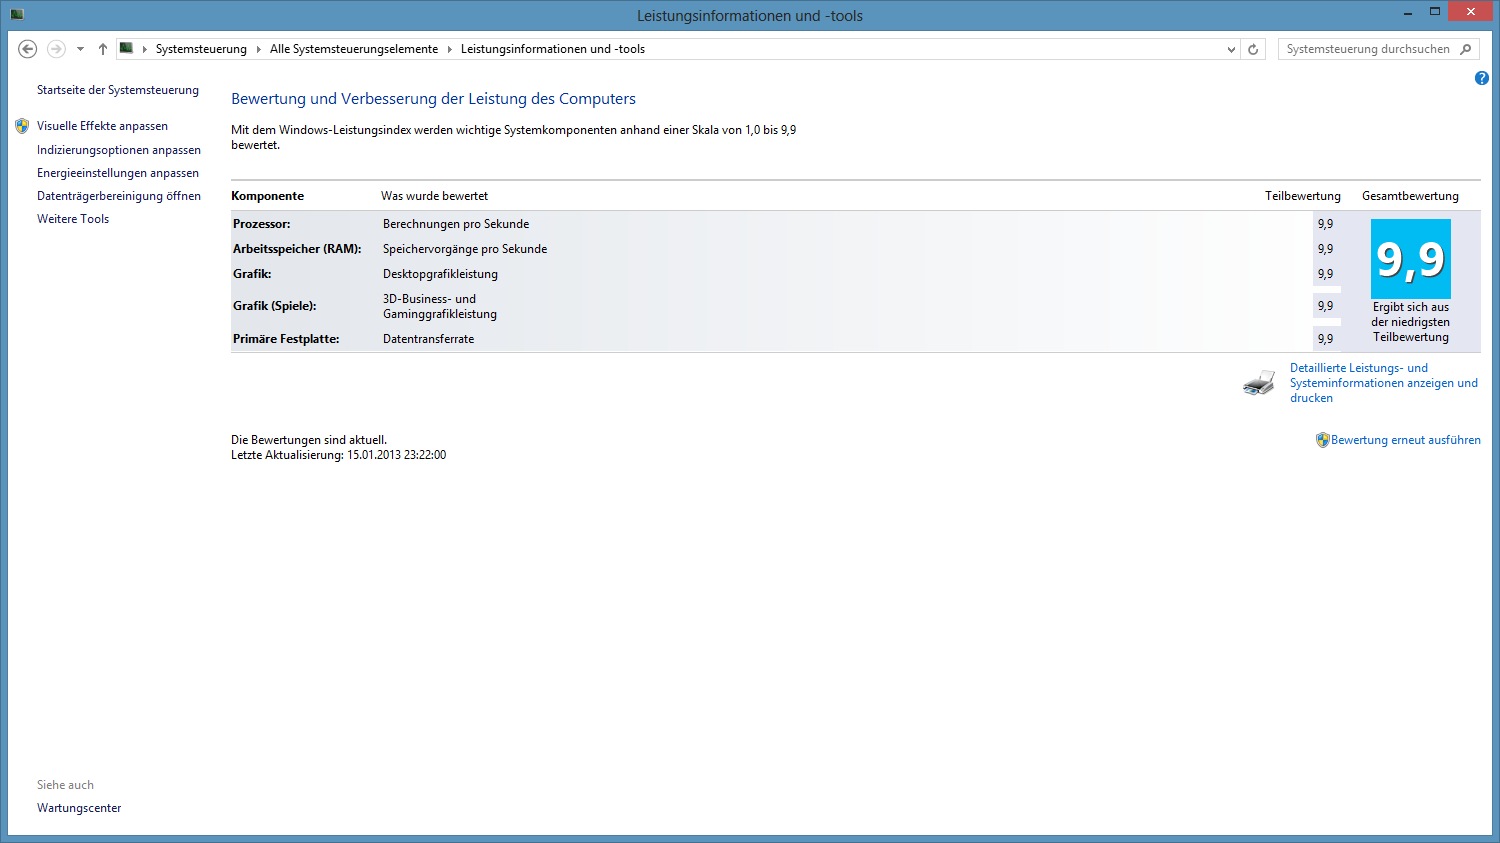Click Detaillierte Leistungs- und Systeminformationen link
This screenshot has height=843, width=1500.
[x=1384, y=383]
